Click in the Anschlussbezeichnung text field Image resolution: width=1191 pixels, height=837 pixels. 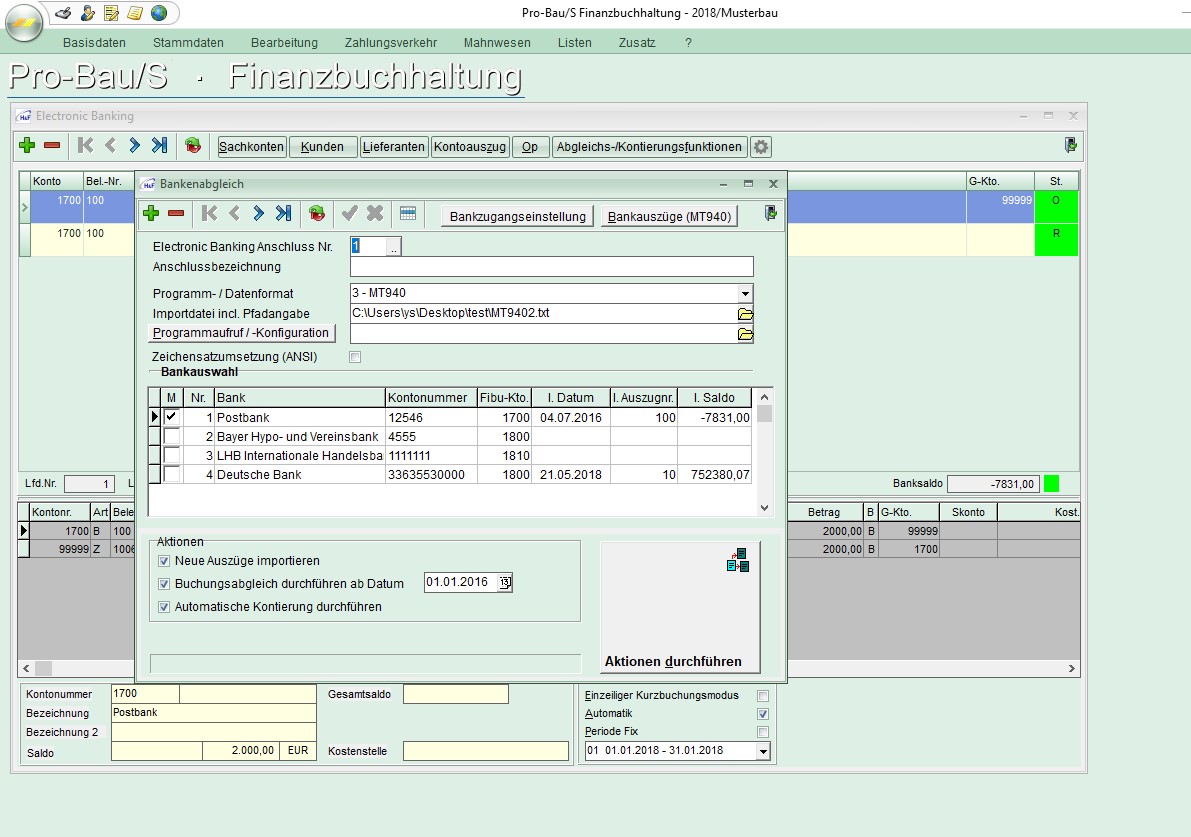[551, 267]
